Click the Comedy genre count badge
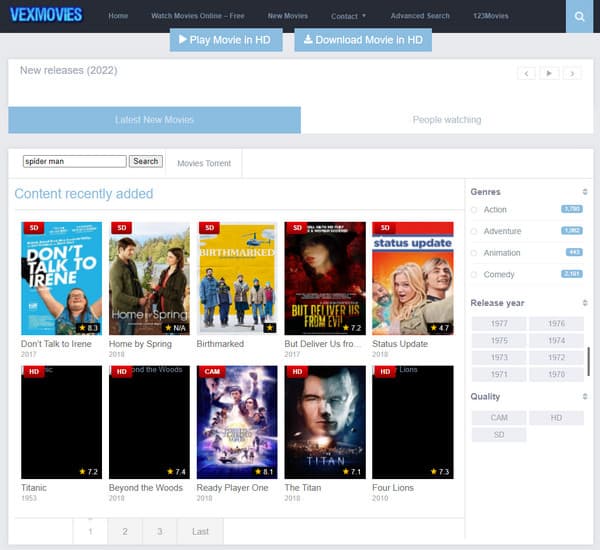This screenshot has width=600, height=550. (x=572, y=274)
